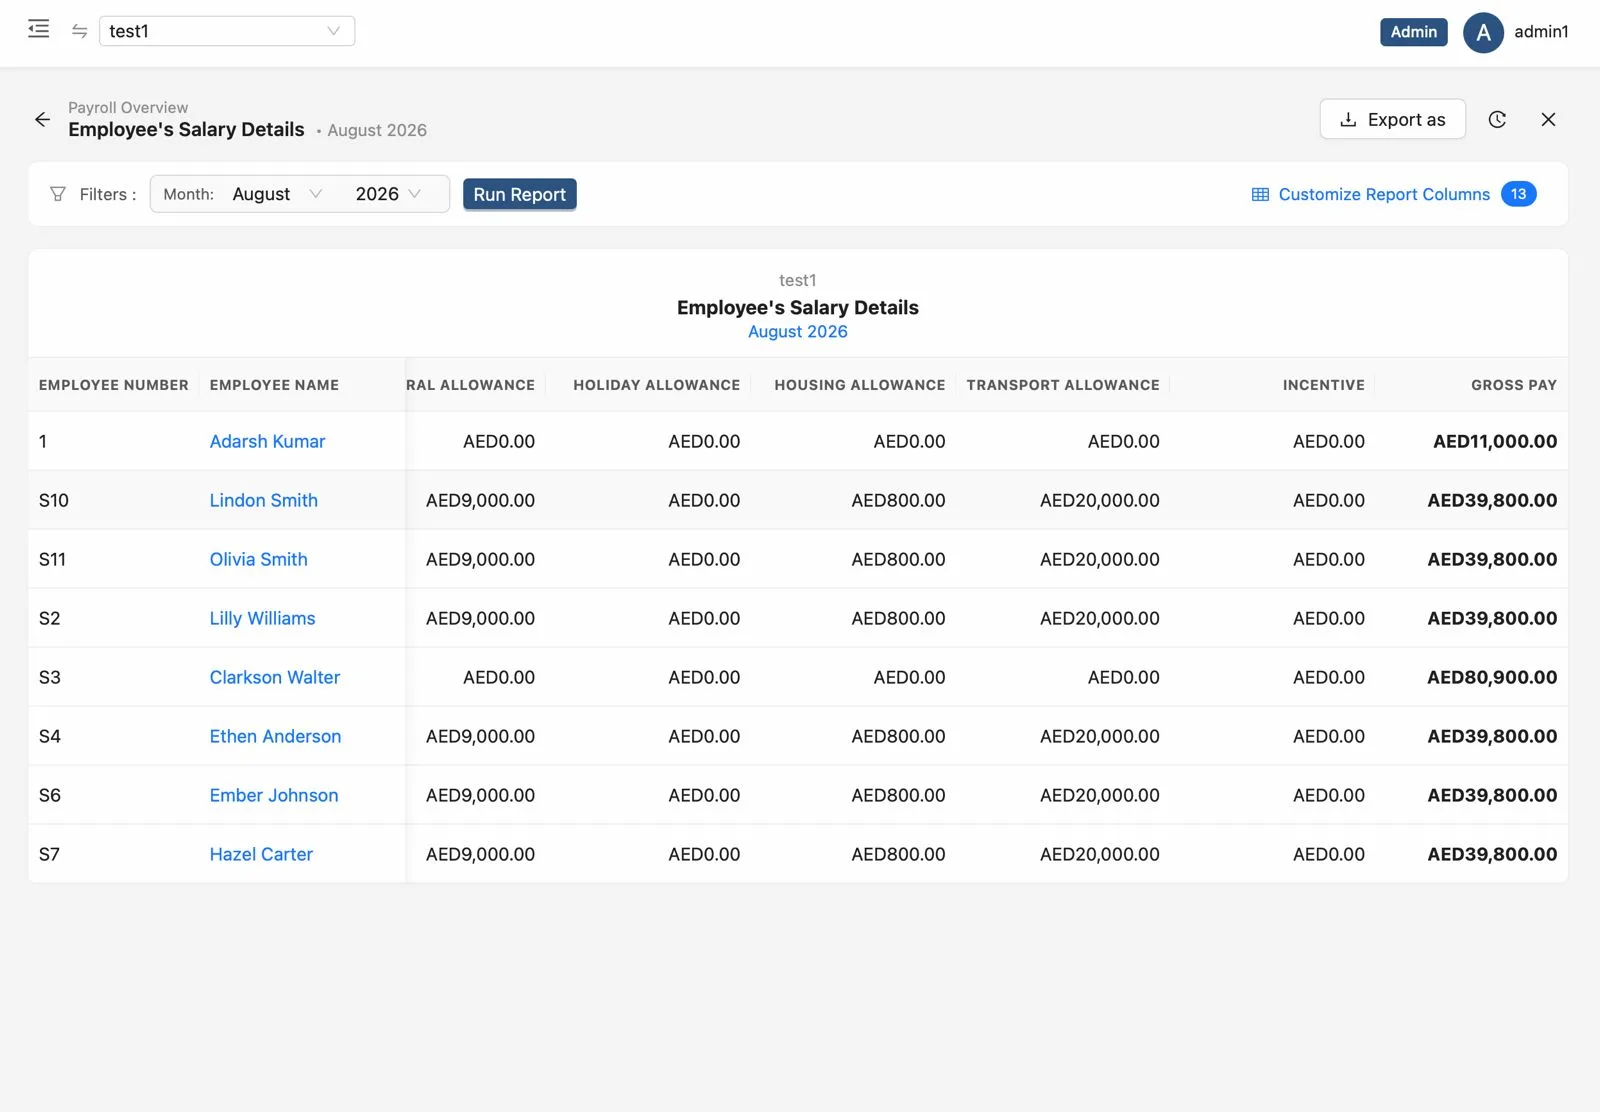The height and width of the screenshot is (1112, 1600).
Task: Open employee Lilly Williams
Action: (262, 618)
